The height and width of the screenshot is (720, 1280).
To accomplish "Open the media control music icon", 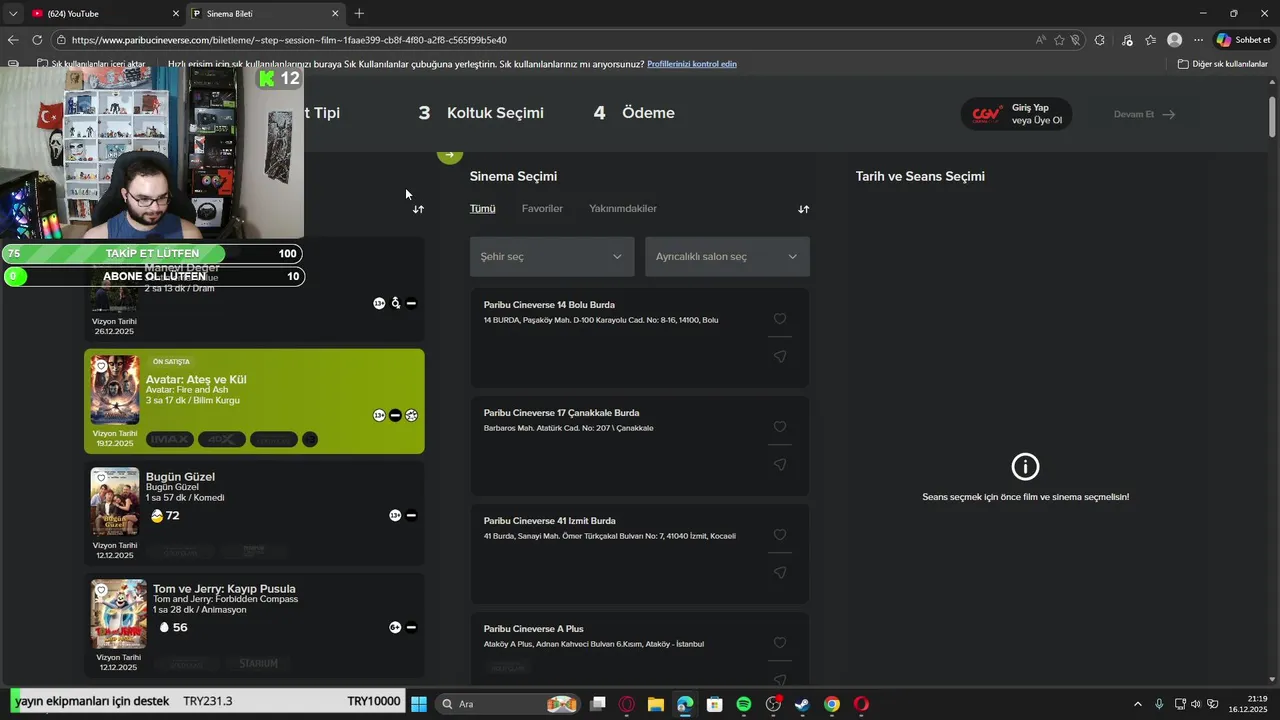I will pyautogui.click(x=1127, y=40).
